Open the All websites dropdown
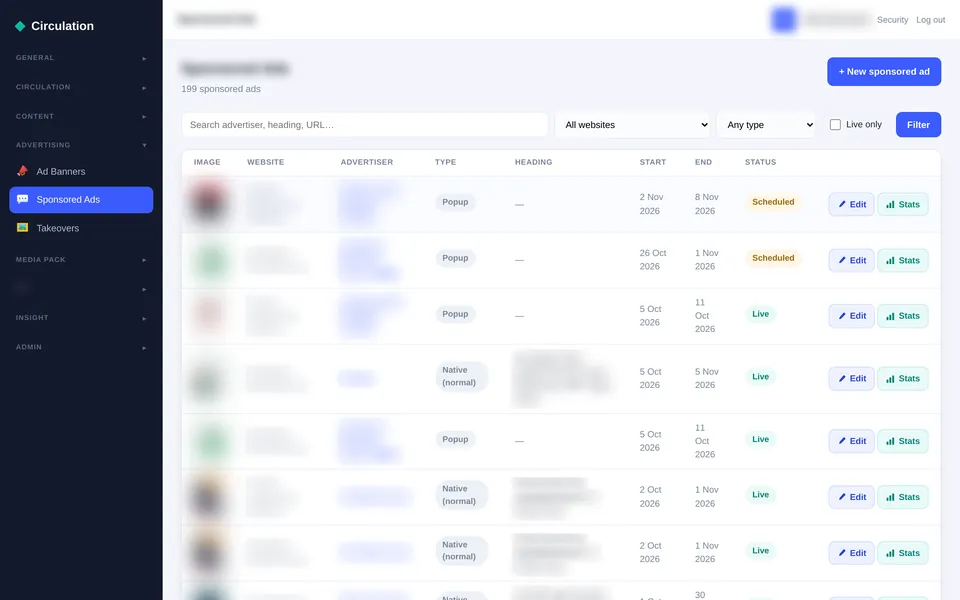The height and width of the screenshot is (600, 960). 632,125
